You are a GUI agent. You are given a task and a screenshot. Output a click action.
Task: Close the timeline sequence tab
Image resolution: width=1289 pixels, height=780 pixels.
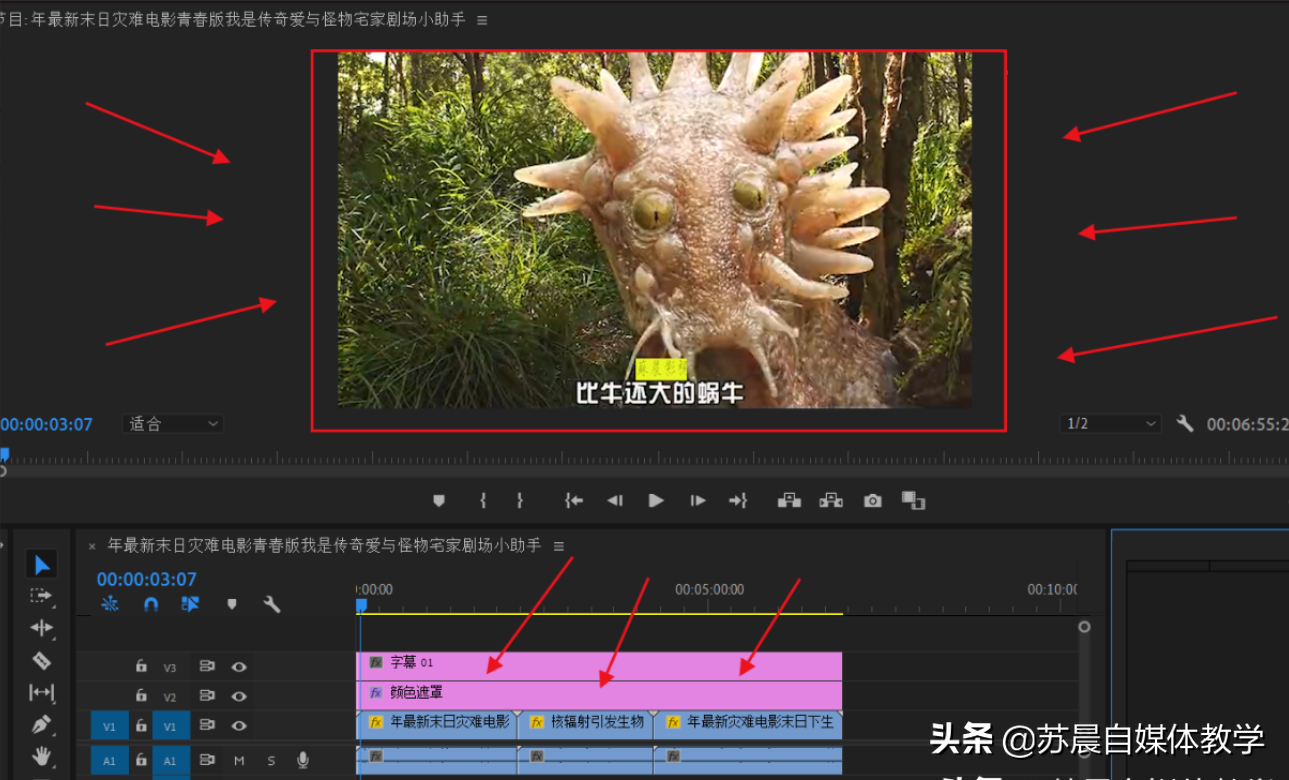[92, 546]
